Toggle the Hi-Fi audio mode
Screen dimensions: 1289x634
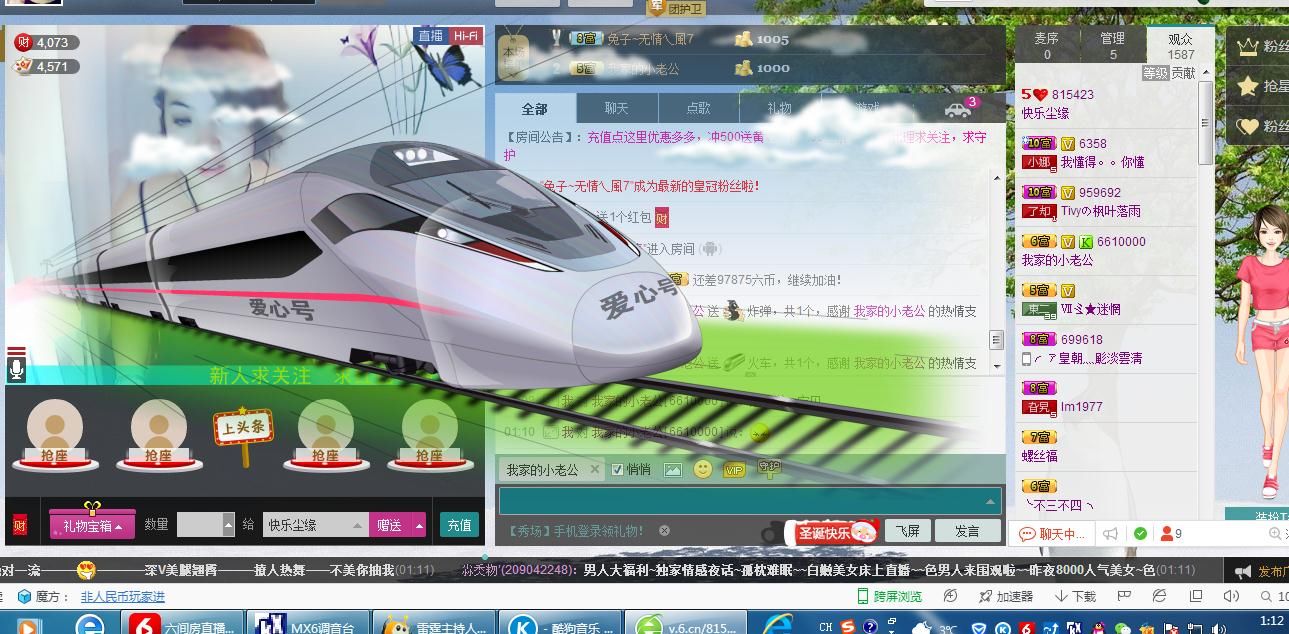[x=465, y=36]
